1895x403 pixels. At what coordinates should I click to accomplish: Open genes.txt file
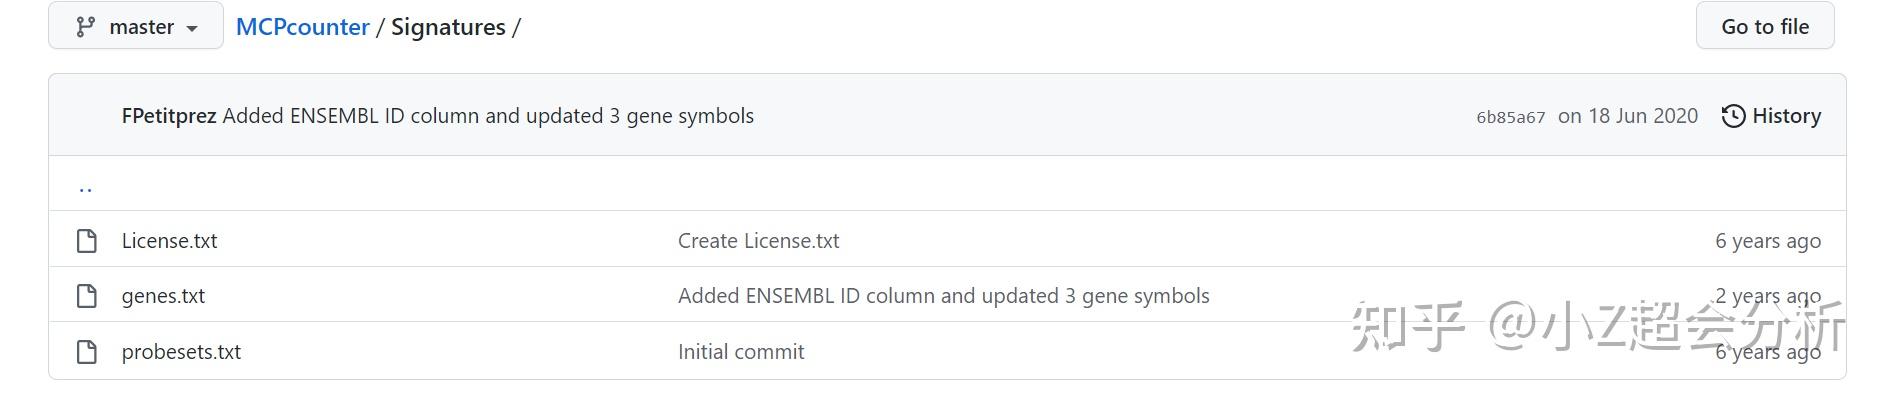coord(163,296)
